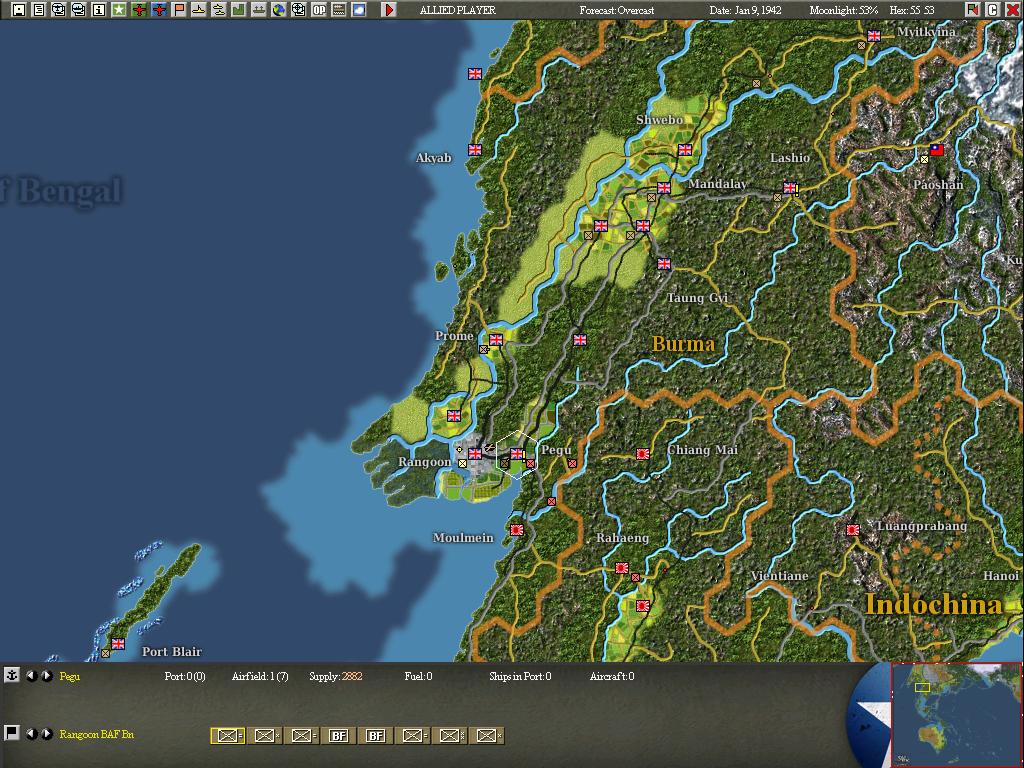Click the crosshair target toolbar icon
1024x768 pixels.
[298, 10]
